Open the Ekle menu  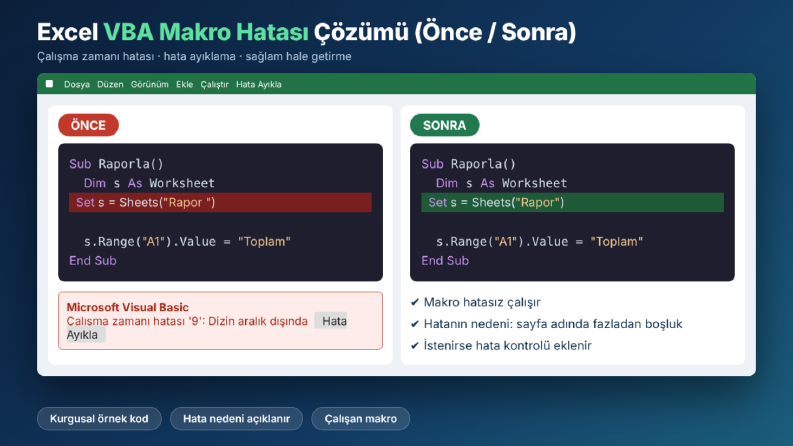[x=185, y=84]
